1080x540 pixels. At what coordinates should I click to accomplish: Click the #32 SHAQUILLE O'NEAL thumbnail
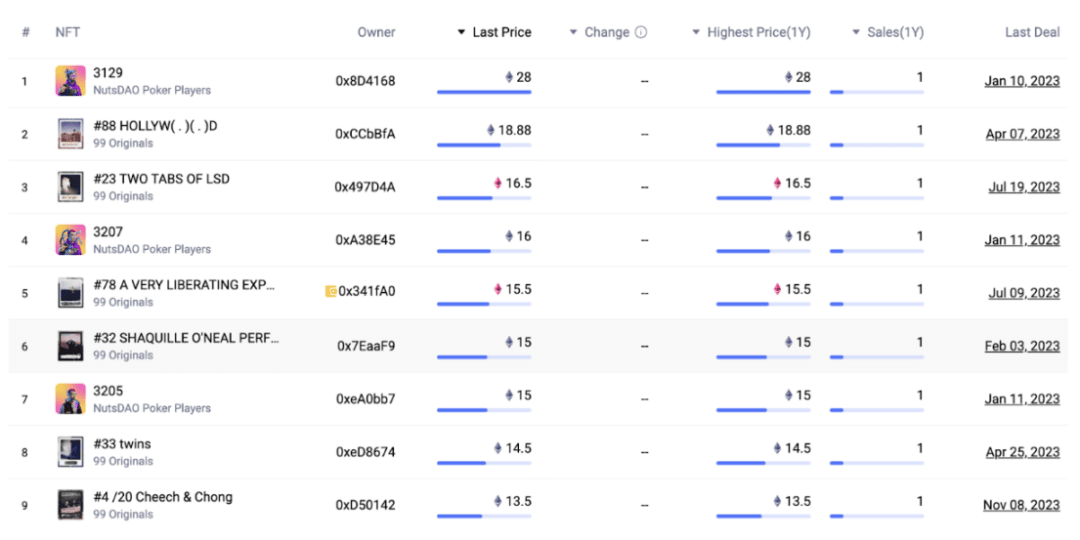click(x=70, y=346)
